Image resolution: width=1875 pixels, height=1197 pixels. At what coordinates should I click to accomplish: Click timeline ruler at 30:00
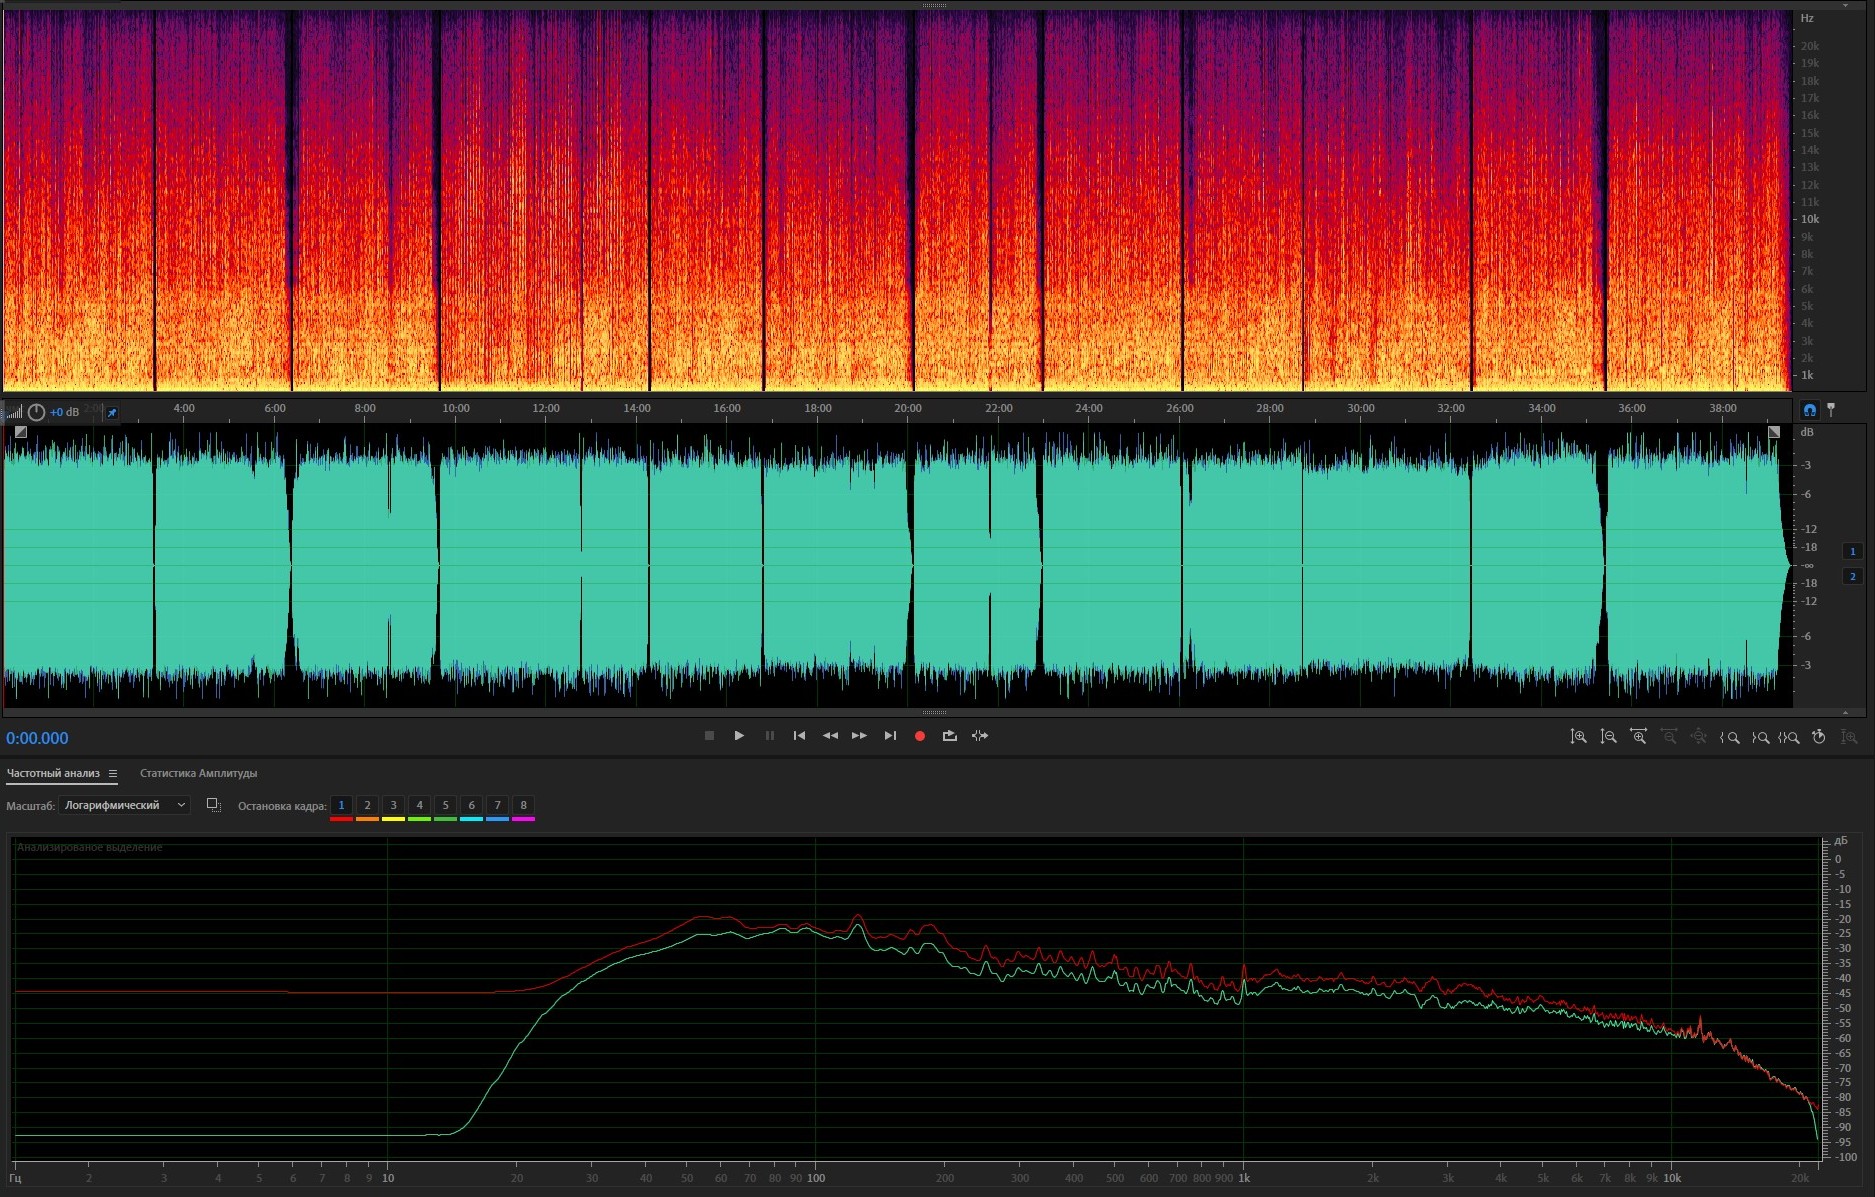click(x=1360, y=408)
